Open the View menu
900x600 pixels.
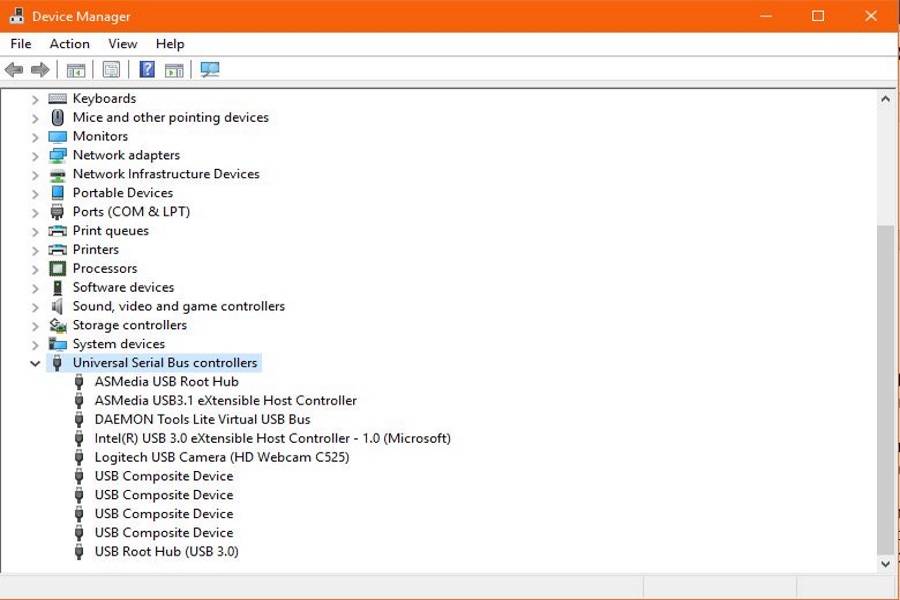click(122, 44)
